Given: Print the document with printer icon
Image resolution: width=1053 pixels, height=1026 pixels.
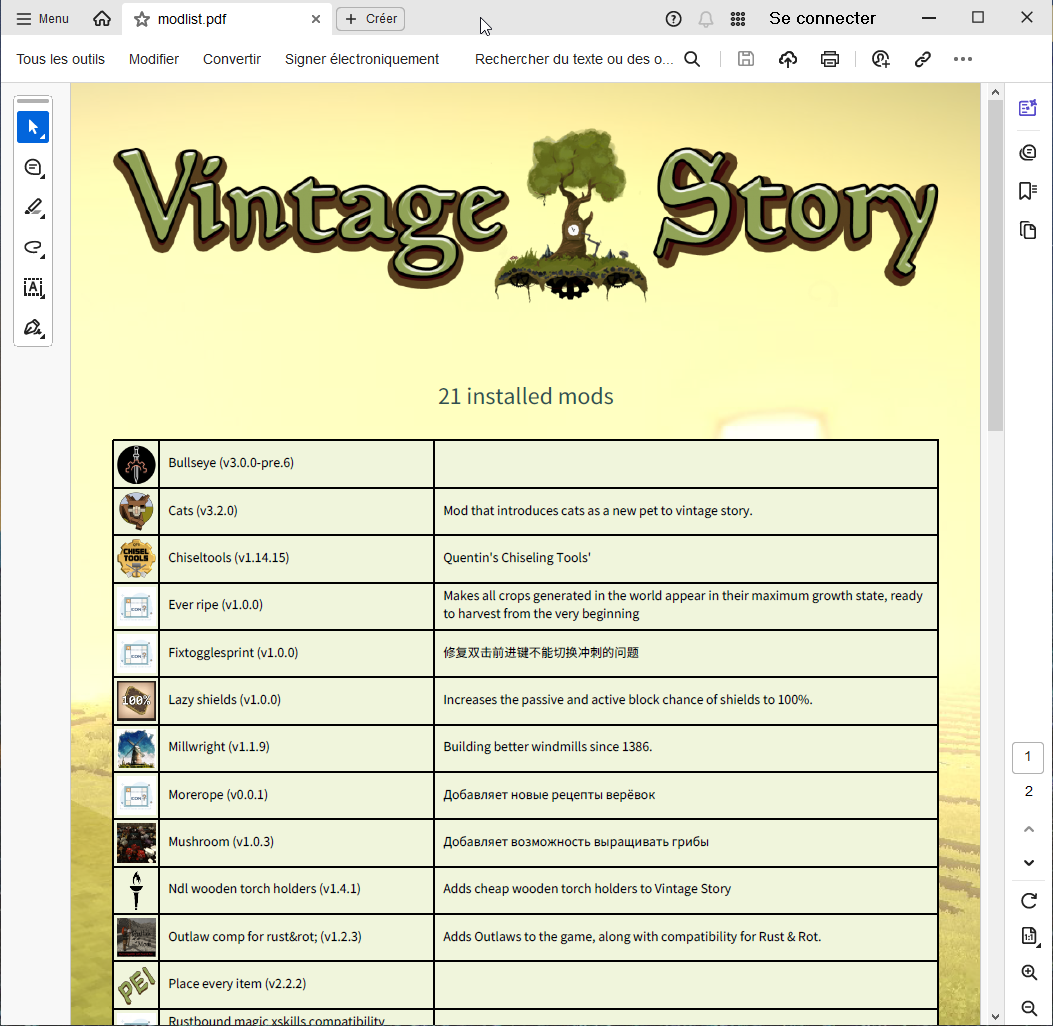Looking at the screenshot, I should coord(829,59).
